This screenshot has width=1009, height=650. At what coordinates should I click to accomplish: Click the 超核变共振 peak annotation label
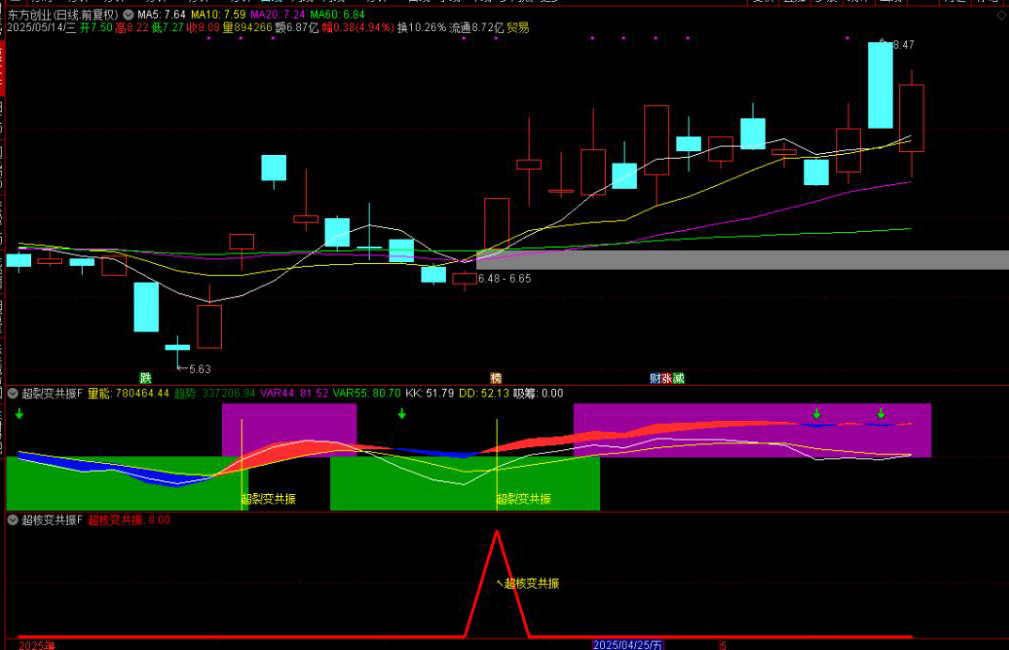[531, 584]
